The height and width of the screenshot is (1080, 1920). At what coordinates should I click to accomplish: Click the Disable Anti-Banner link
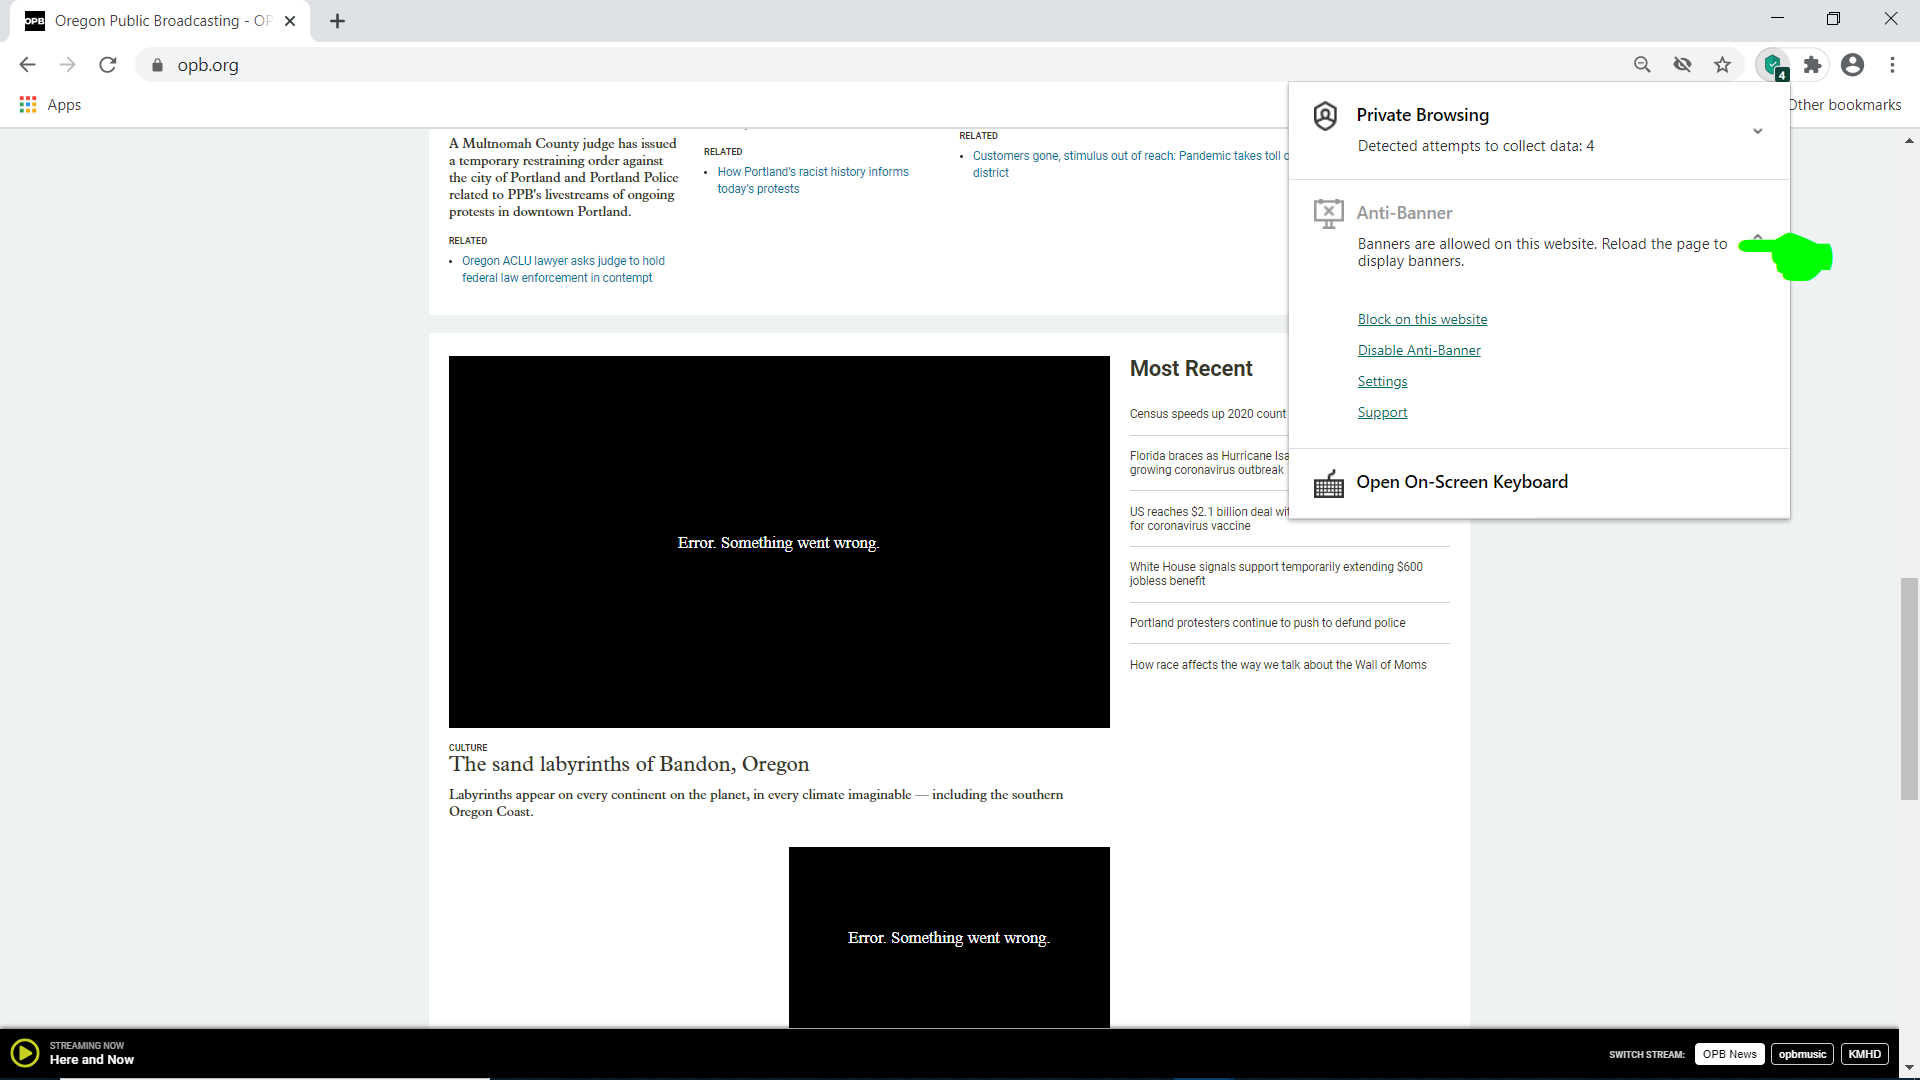coord(1418,350)
